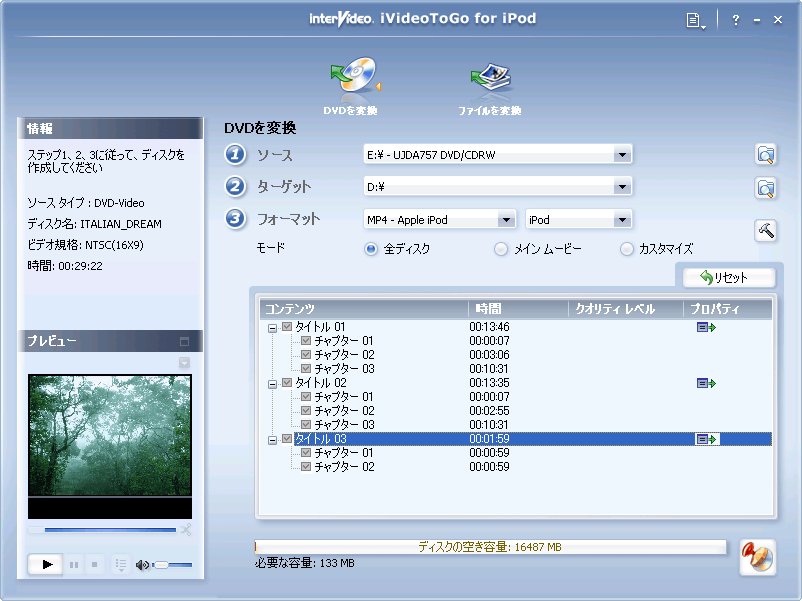Screen dimensions: 802x601
Task: Open the iPod profile dropdown
Action: click(x=622, y=220)
